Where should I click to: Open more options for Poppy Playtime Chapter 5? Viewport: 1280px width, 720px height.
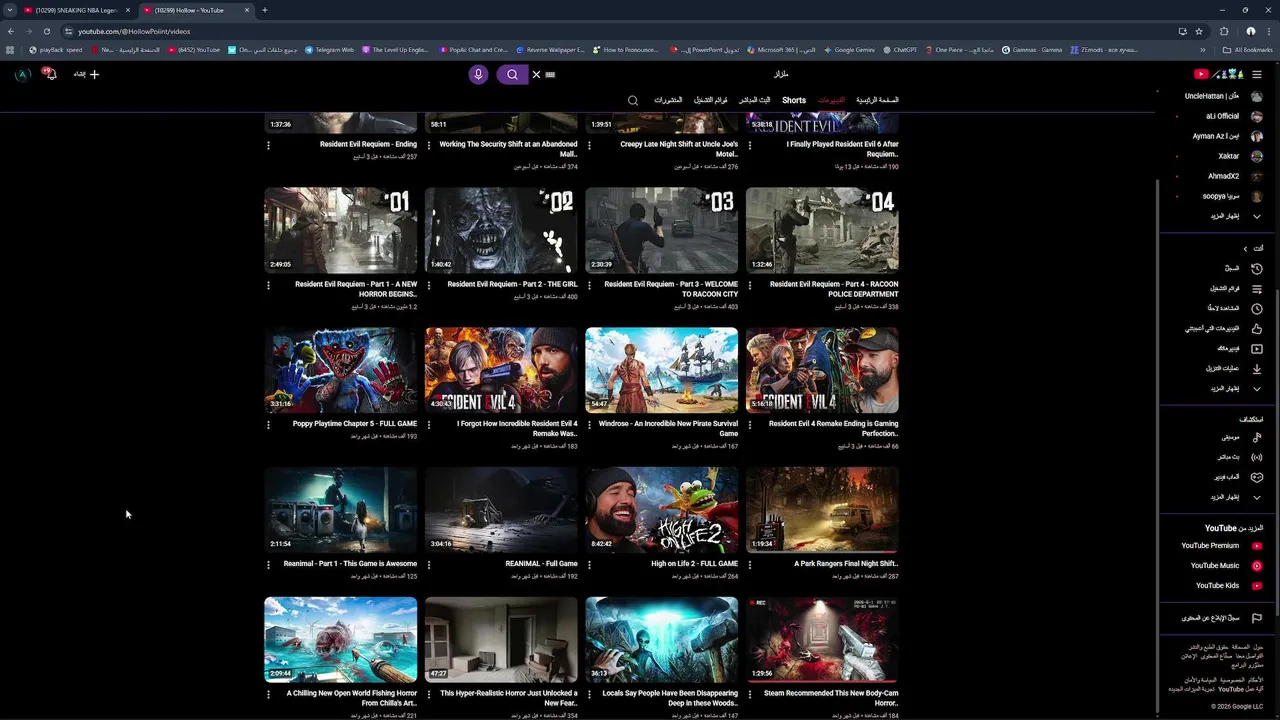coord(268,425)
